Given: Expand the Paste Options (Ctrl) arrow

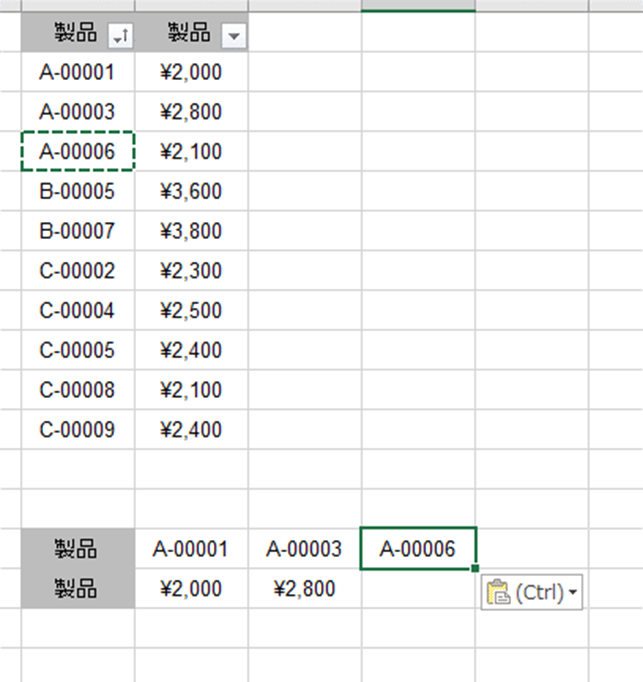Looking at the screenshot, I should pyautogui.click(x=573, y=592).
